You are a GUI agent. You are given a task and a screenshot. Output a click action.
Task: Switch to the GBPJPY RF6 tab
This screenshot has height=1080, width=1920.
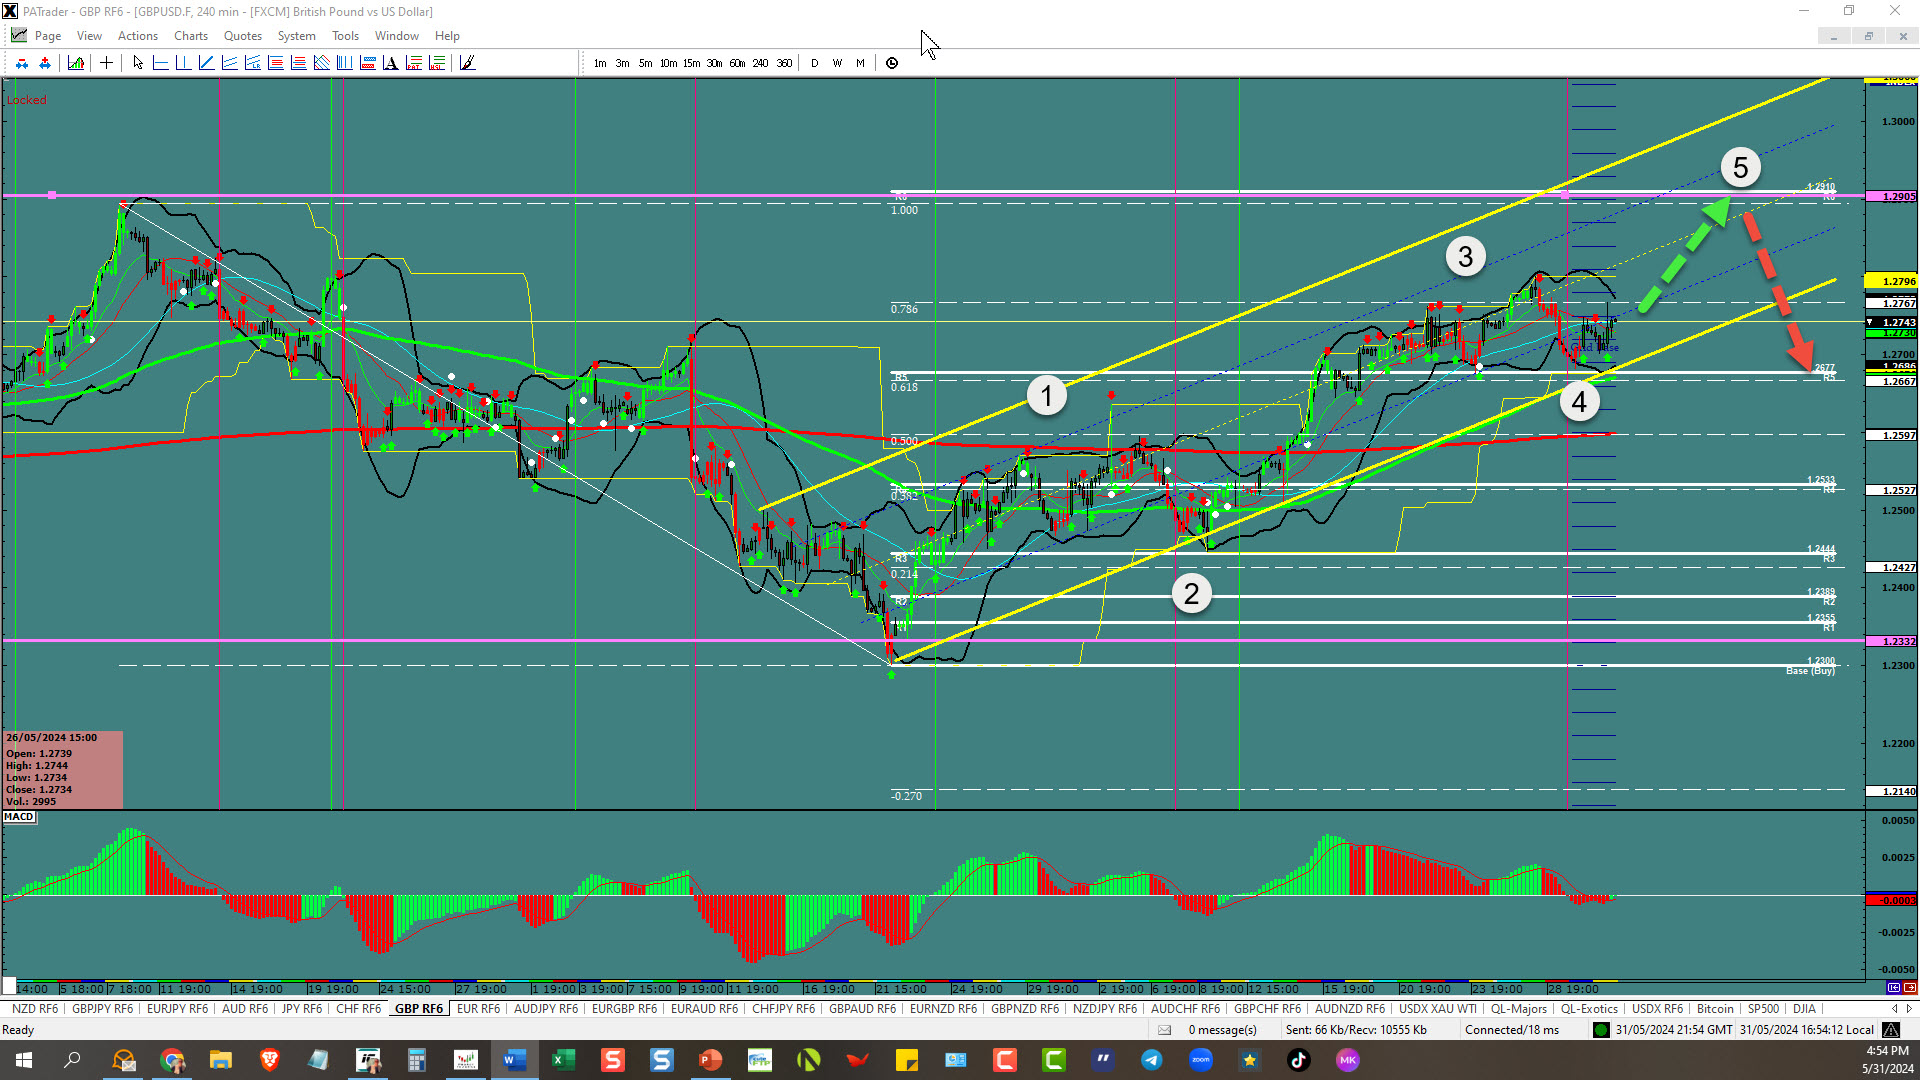click(102, 1009)
